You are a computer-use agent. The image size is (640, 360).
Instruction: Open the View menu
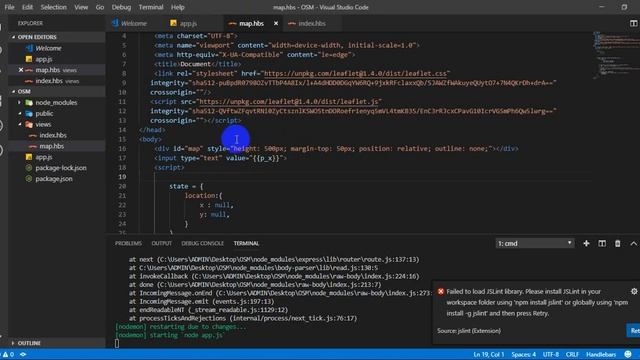coord(81,7)
